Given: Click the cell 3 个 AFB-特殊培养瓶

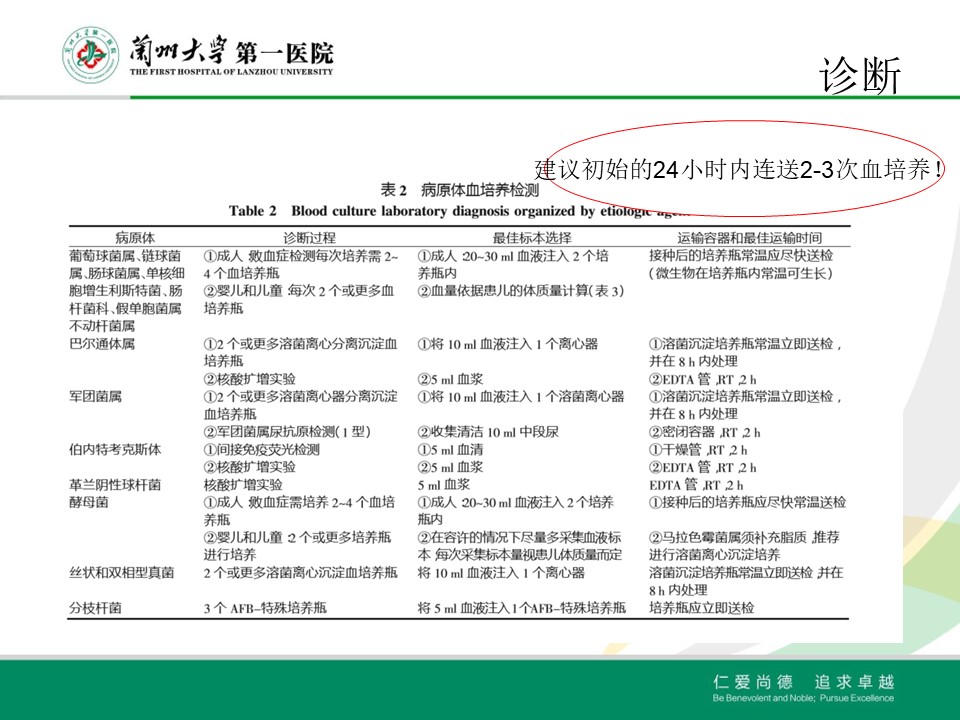Looking at the screenshot, I should point(265,608).
